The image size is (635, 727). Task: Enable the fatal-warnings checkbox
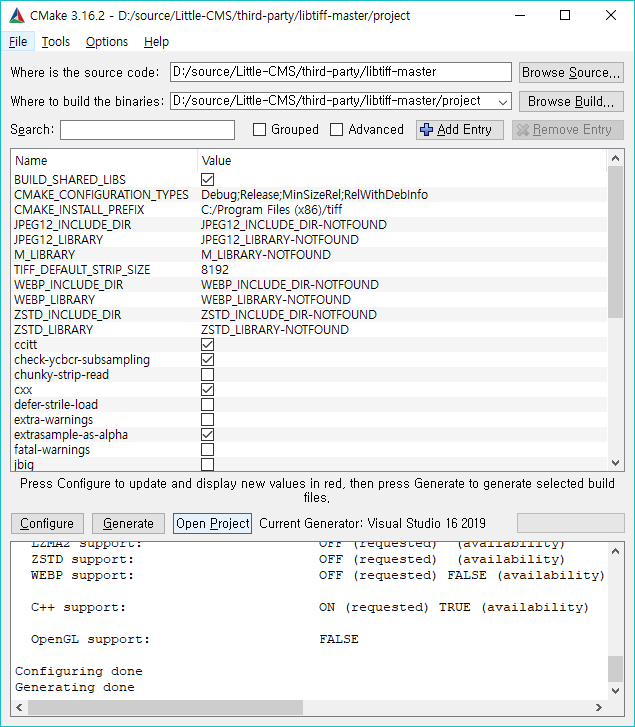point(208,449)
